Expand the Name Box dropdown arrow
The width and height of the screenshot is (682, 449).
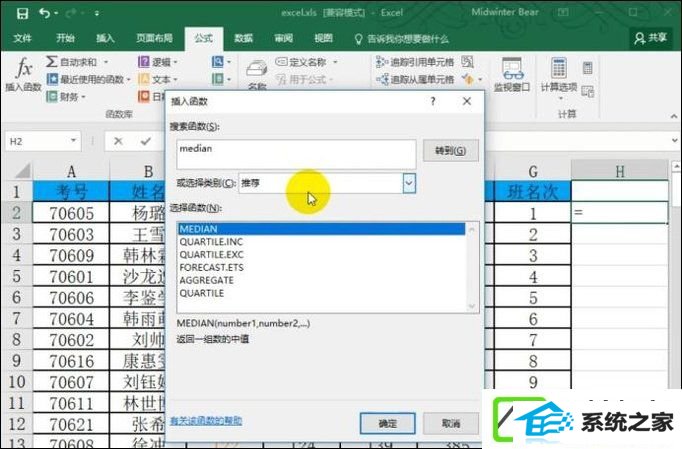pos(73,141)
